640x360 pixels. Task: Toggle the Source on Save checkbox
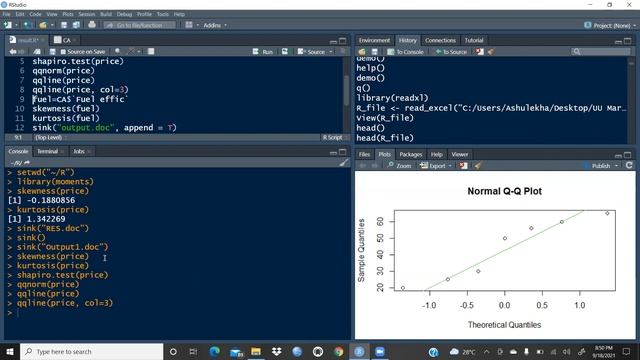[x=63, y=52]
